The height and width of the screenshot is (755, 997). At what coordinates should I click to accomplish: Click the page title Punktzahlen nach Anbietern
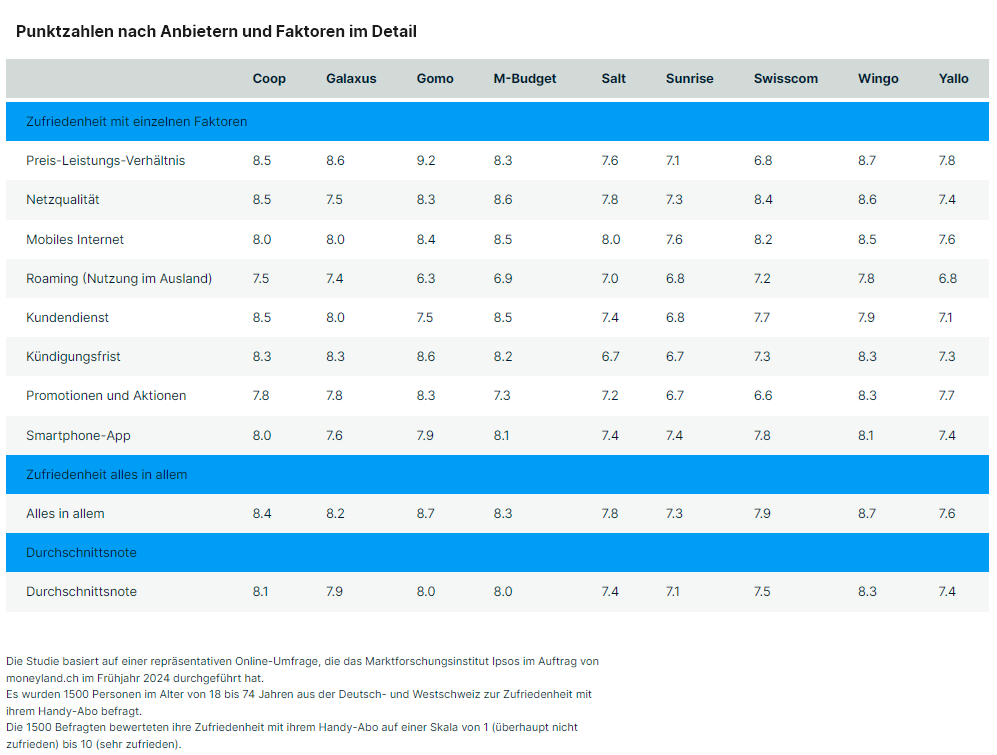(216, 31)
